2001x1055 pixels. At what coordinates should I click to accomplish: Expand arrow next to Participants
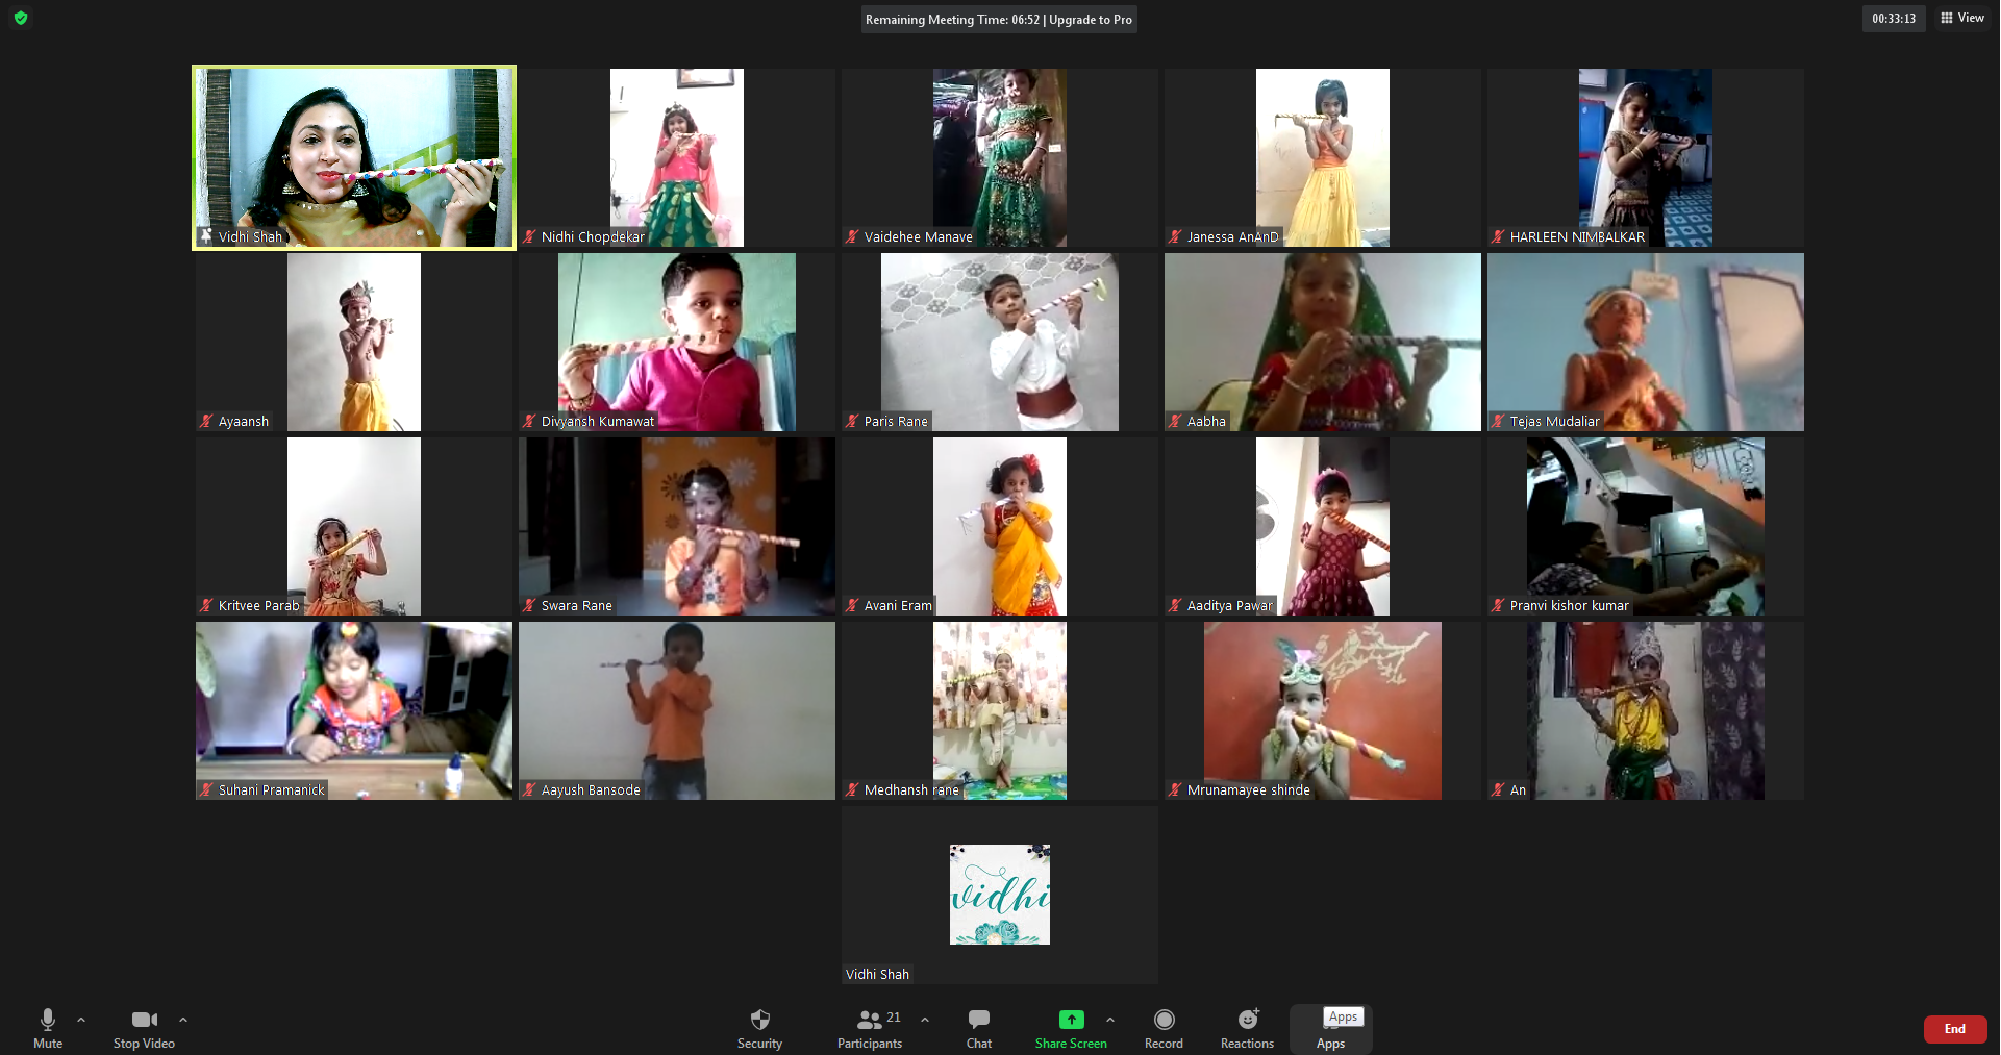925,1020
